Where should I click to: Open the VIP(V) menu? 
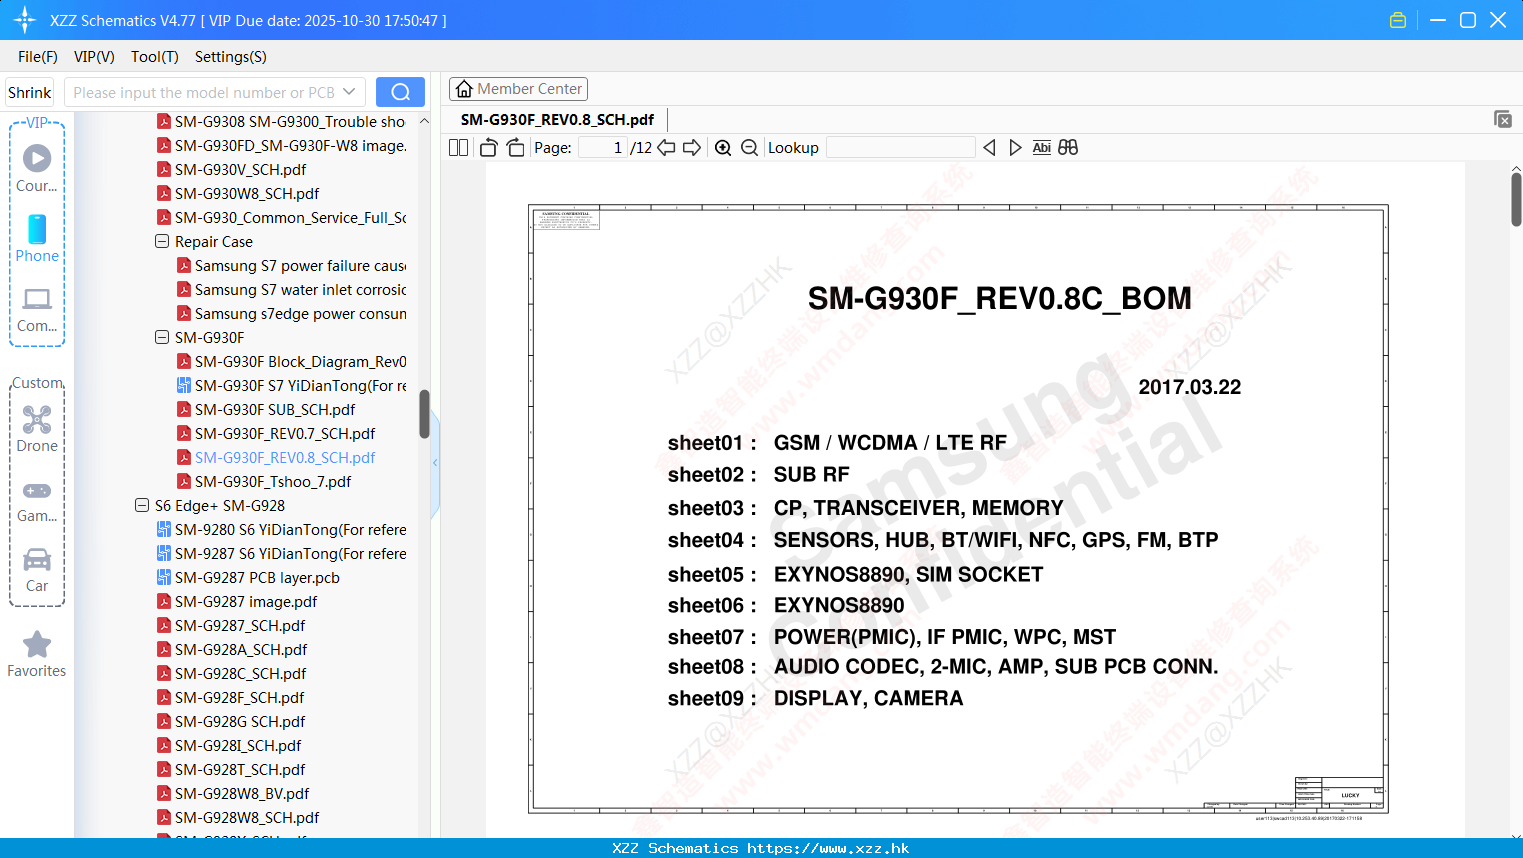94,57
